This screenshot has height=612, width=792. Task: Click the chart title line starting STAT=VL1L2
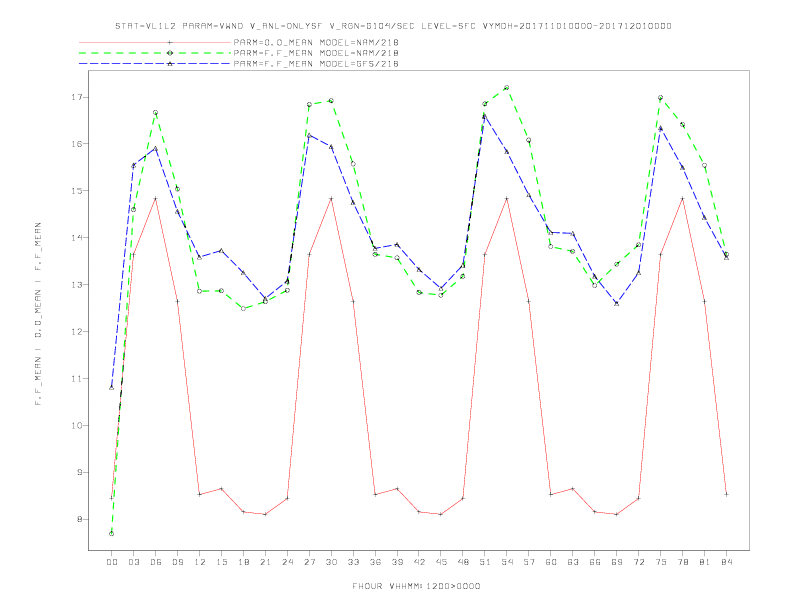[x=393, y=26]
